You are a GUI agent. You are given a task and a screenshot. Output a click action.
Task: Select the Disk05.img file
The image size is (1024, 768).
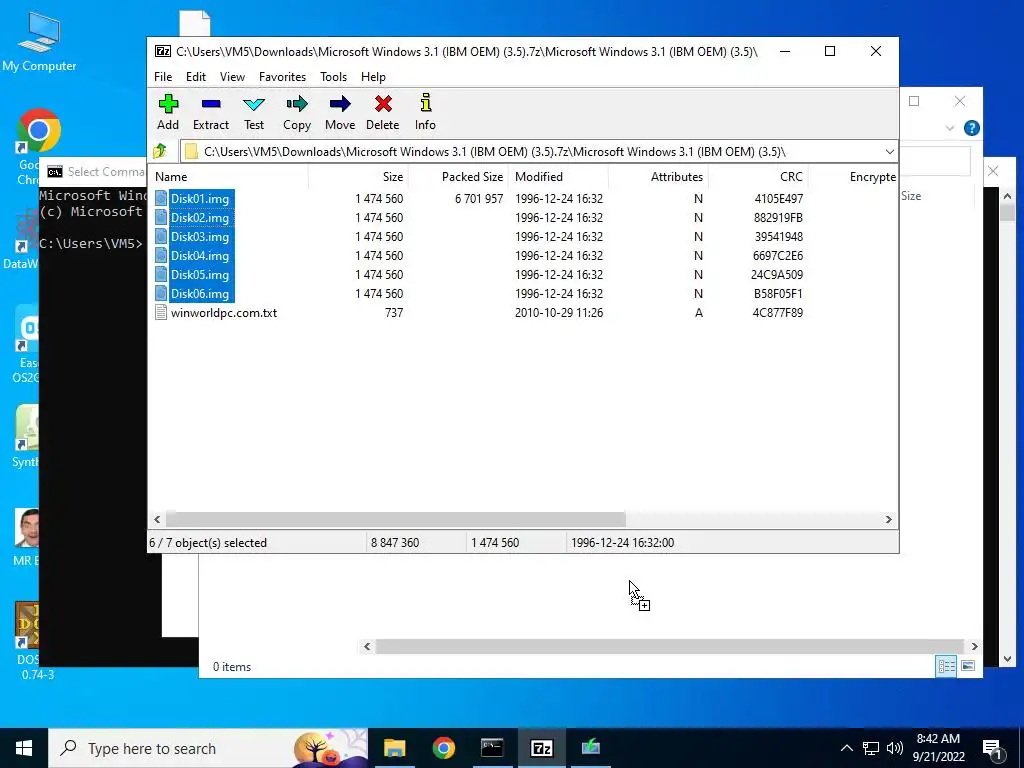(199, 274)
